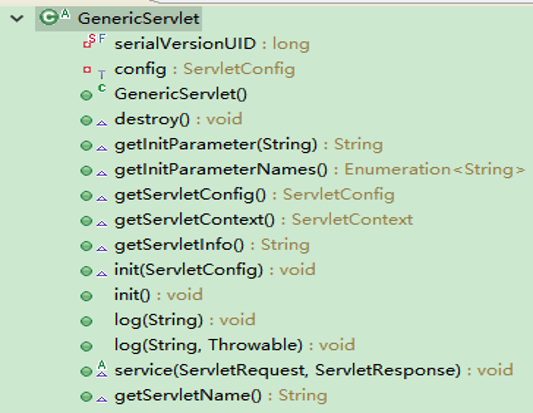533x413 pixels.
Task: Click the GenericServlet abstract class icon
Action: tap(54, 17)
